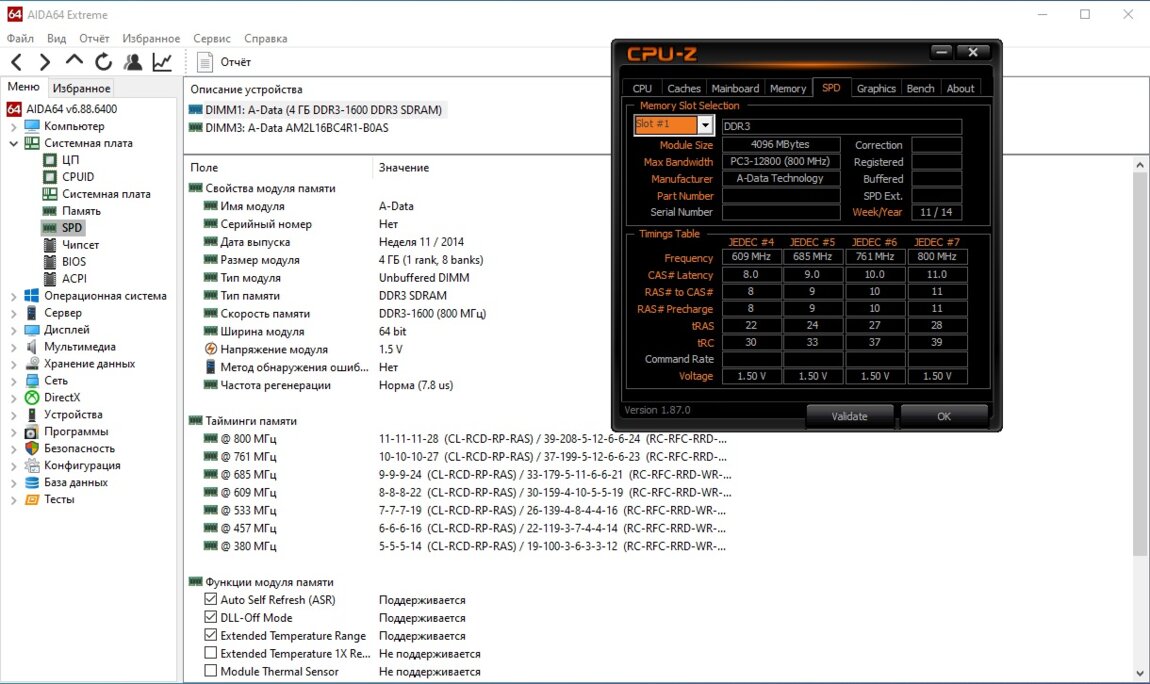Select the BIOS item in sidebar
Screen dimensions: 1150x684
[x=73, y=262]
